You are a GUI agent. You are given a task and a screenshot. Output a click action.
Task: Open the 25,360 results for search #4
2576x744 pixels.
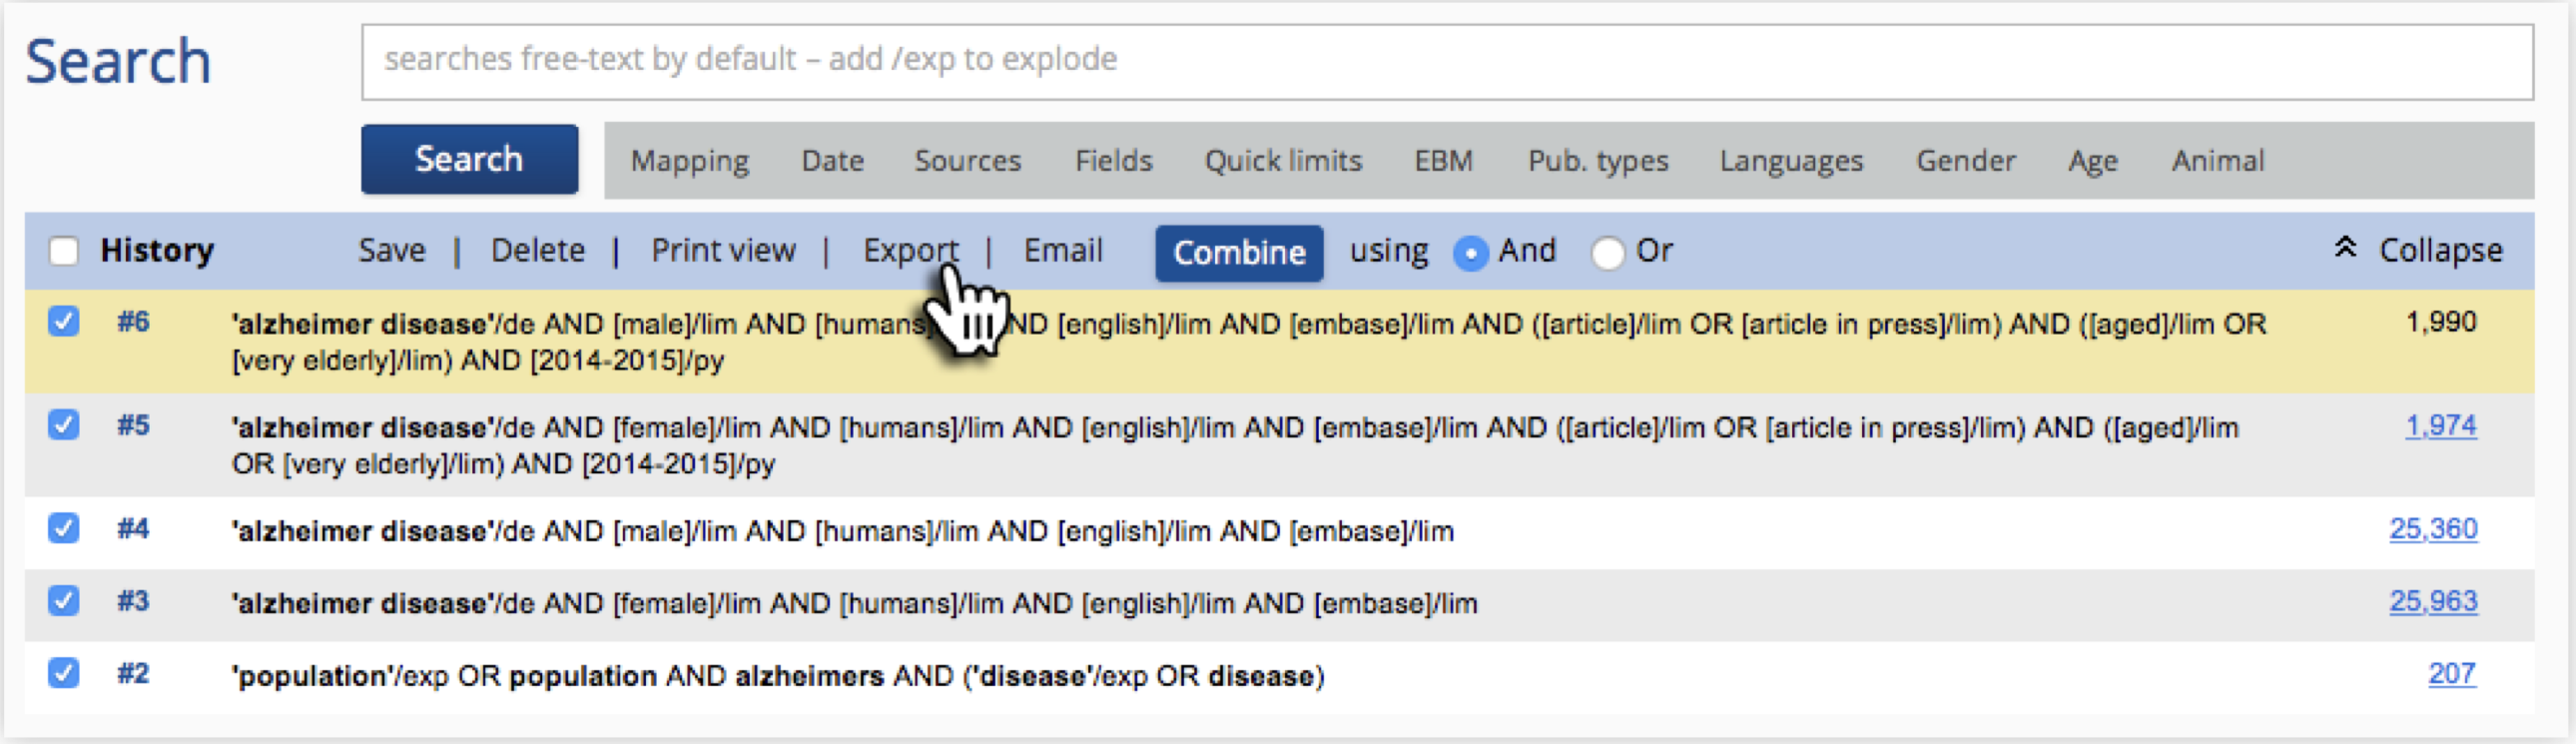tap(2433, 529)
